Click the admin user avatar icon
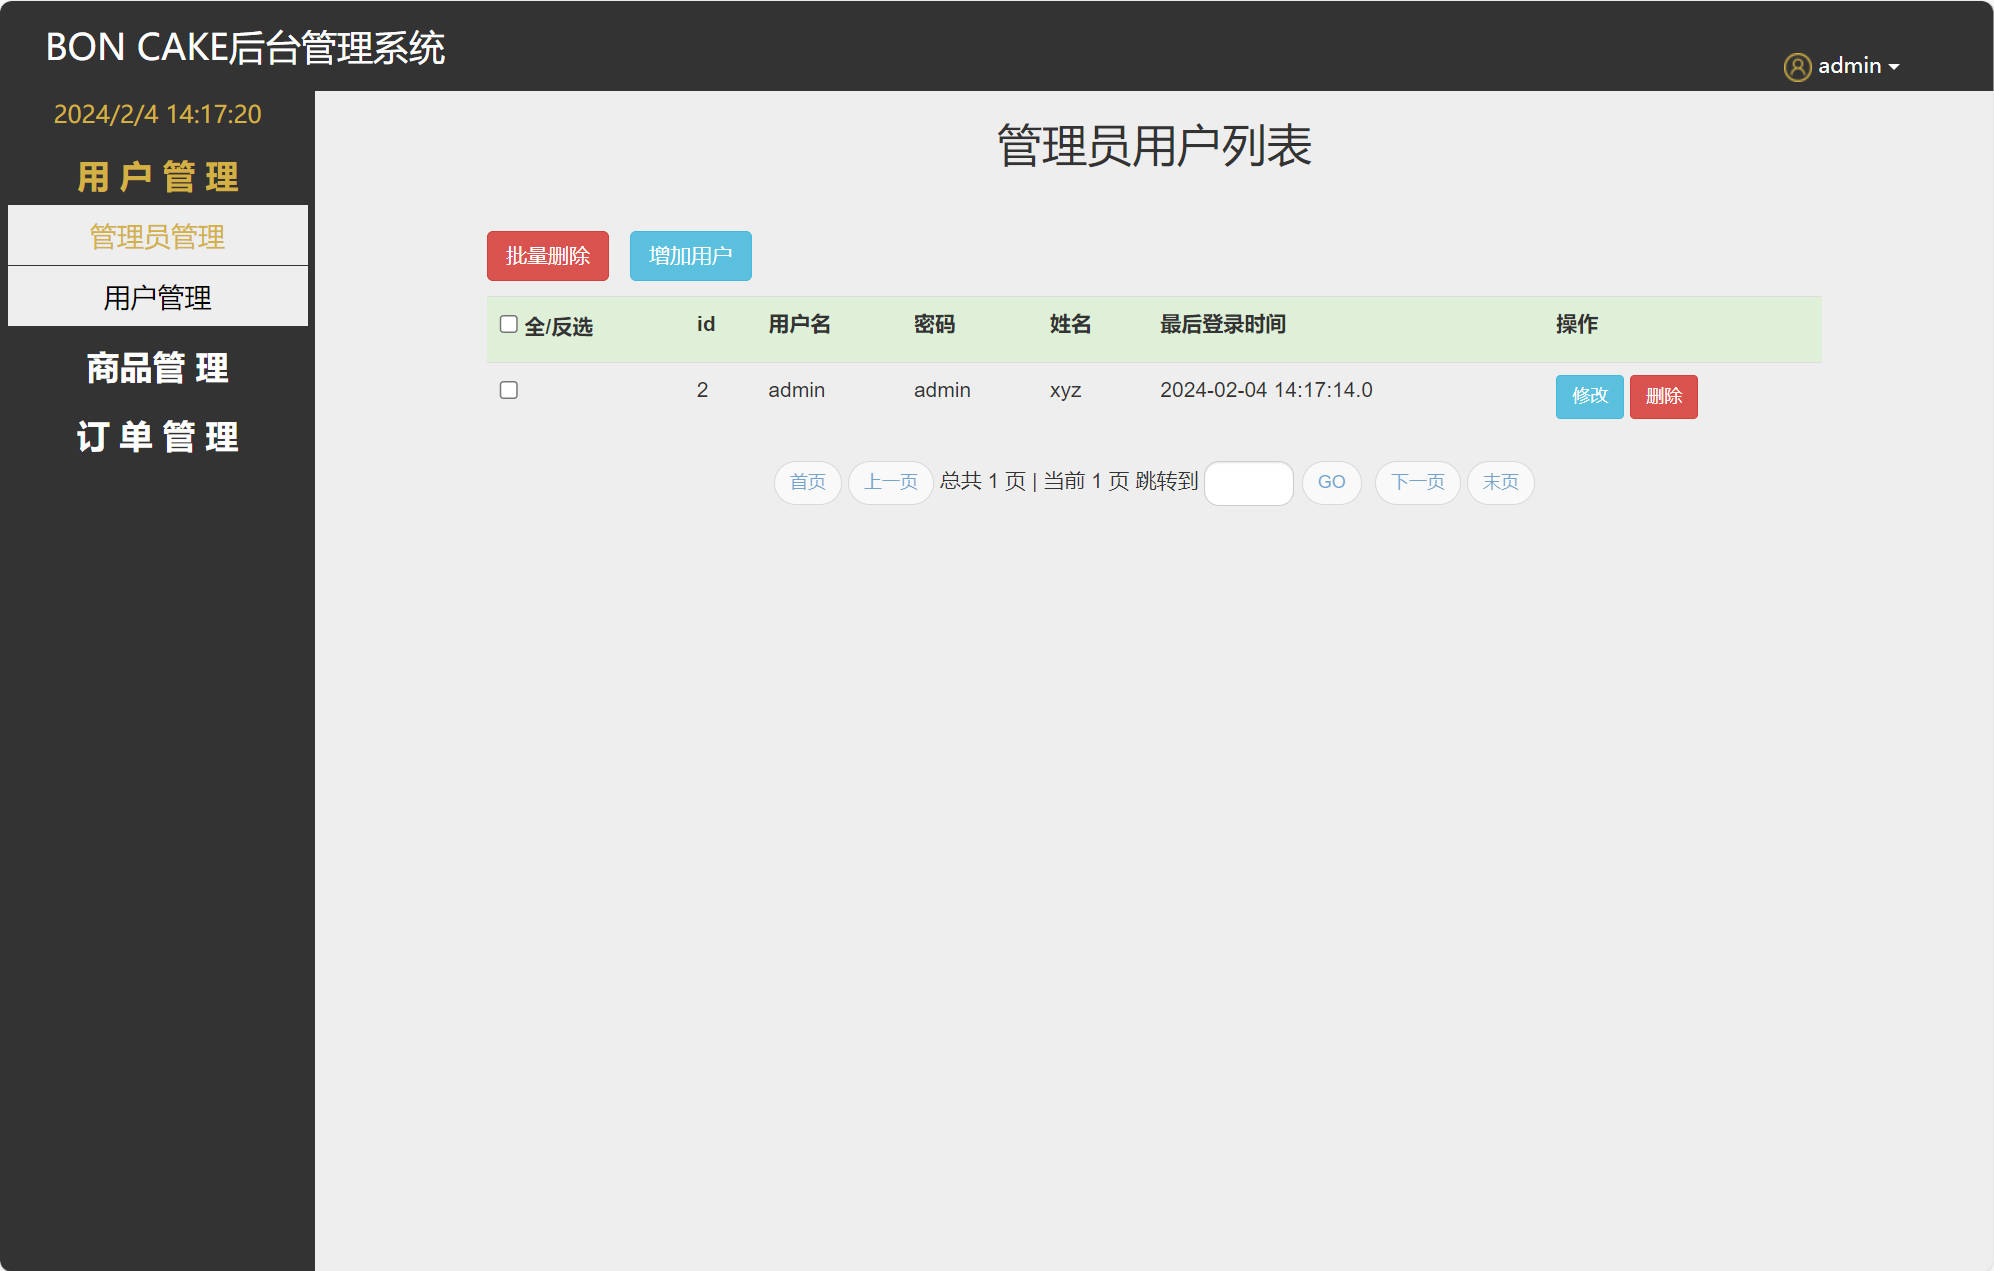This screenshot has width=1994, height=1271. click(1797, 66)
